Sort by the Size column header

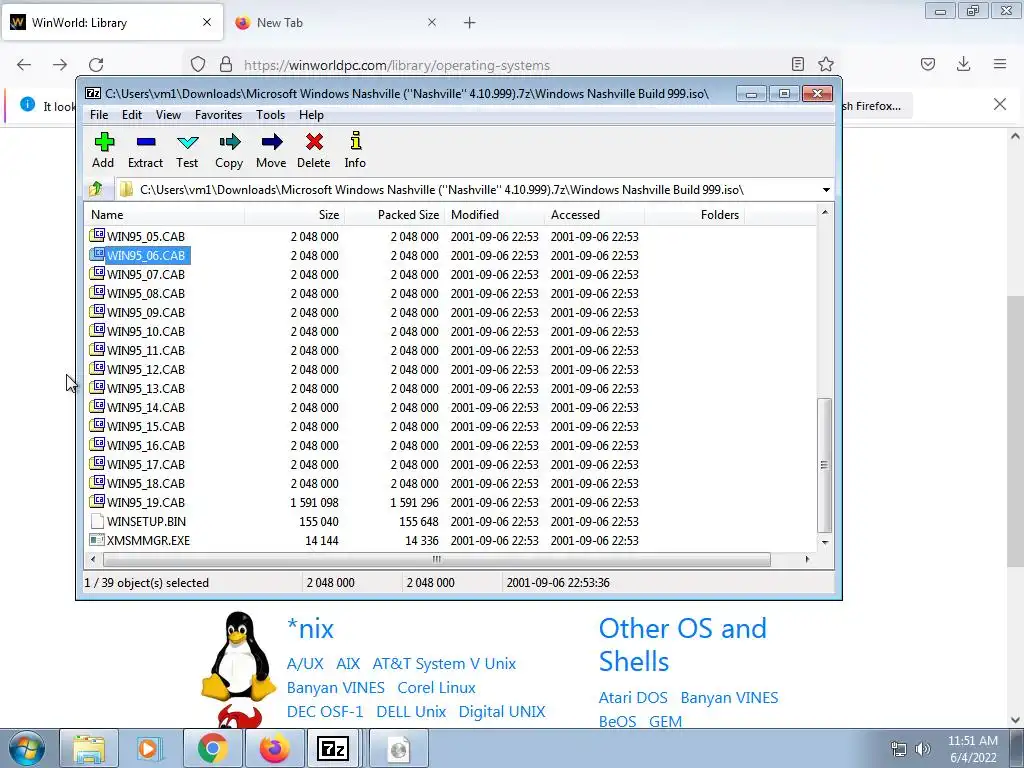(295, 215)
